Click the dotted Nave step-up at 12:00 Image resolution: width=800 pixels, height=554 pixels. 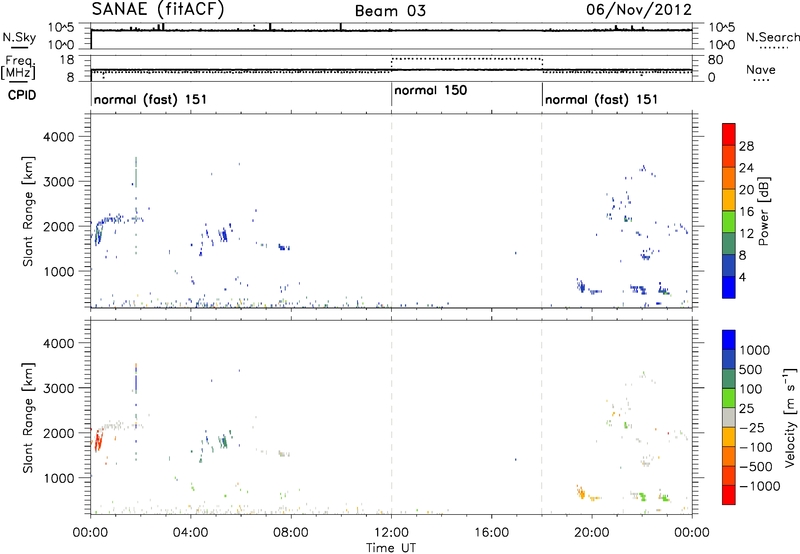click(x=391, y=65)
